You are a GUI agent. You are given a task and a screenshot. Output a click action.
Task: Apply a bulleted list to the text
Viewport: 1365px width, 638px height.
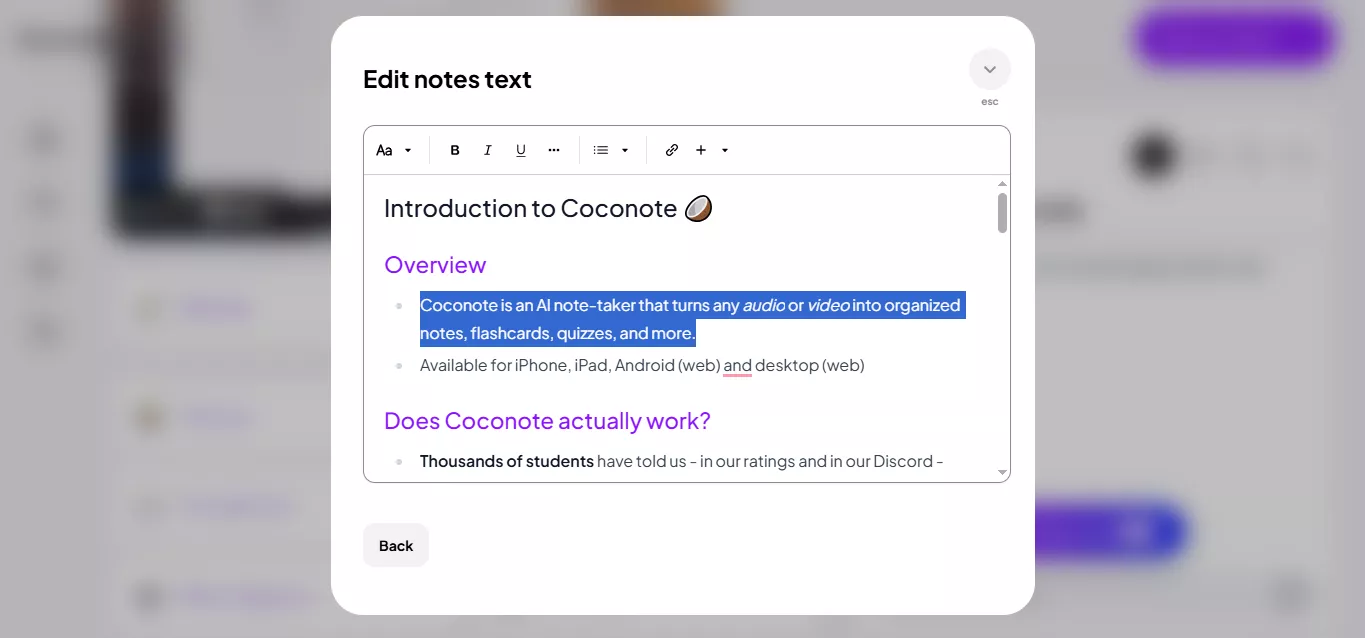[x=600, y=150]
